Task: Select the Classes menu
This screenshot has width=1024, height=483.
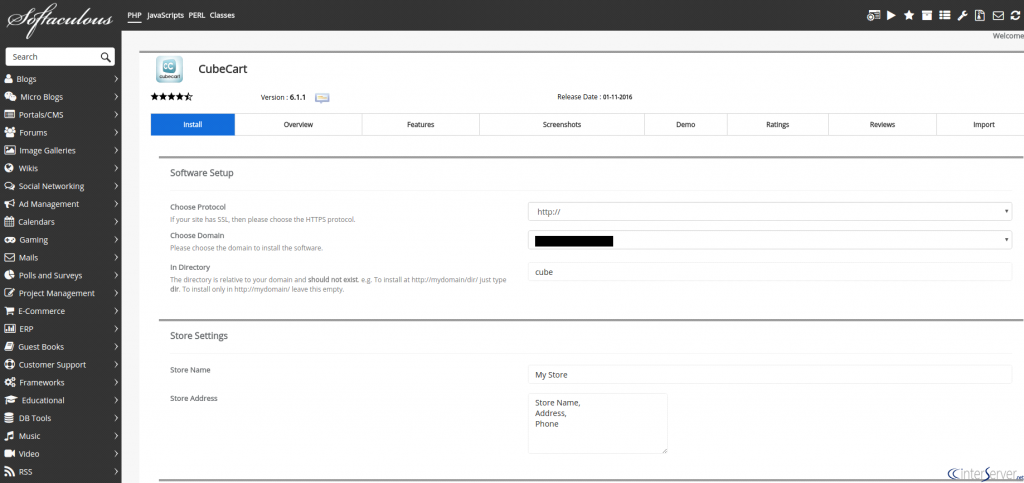Action: coord(222,15)
